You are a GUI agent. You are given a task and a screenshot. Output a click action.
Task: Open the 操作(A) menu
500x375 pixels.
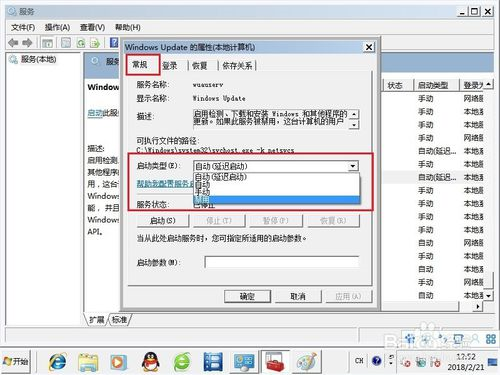[x=57, y=27]
